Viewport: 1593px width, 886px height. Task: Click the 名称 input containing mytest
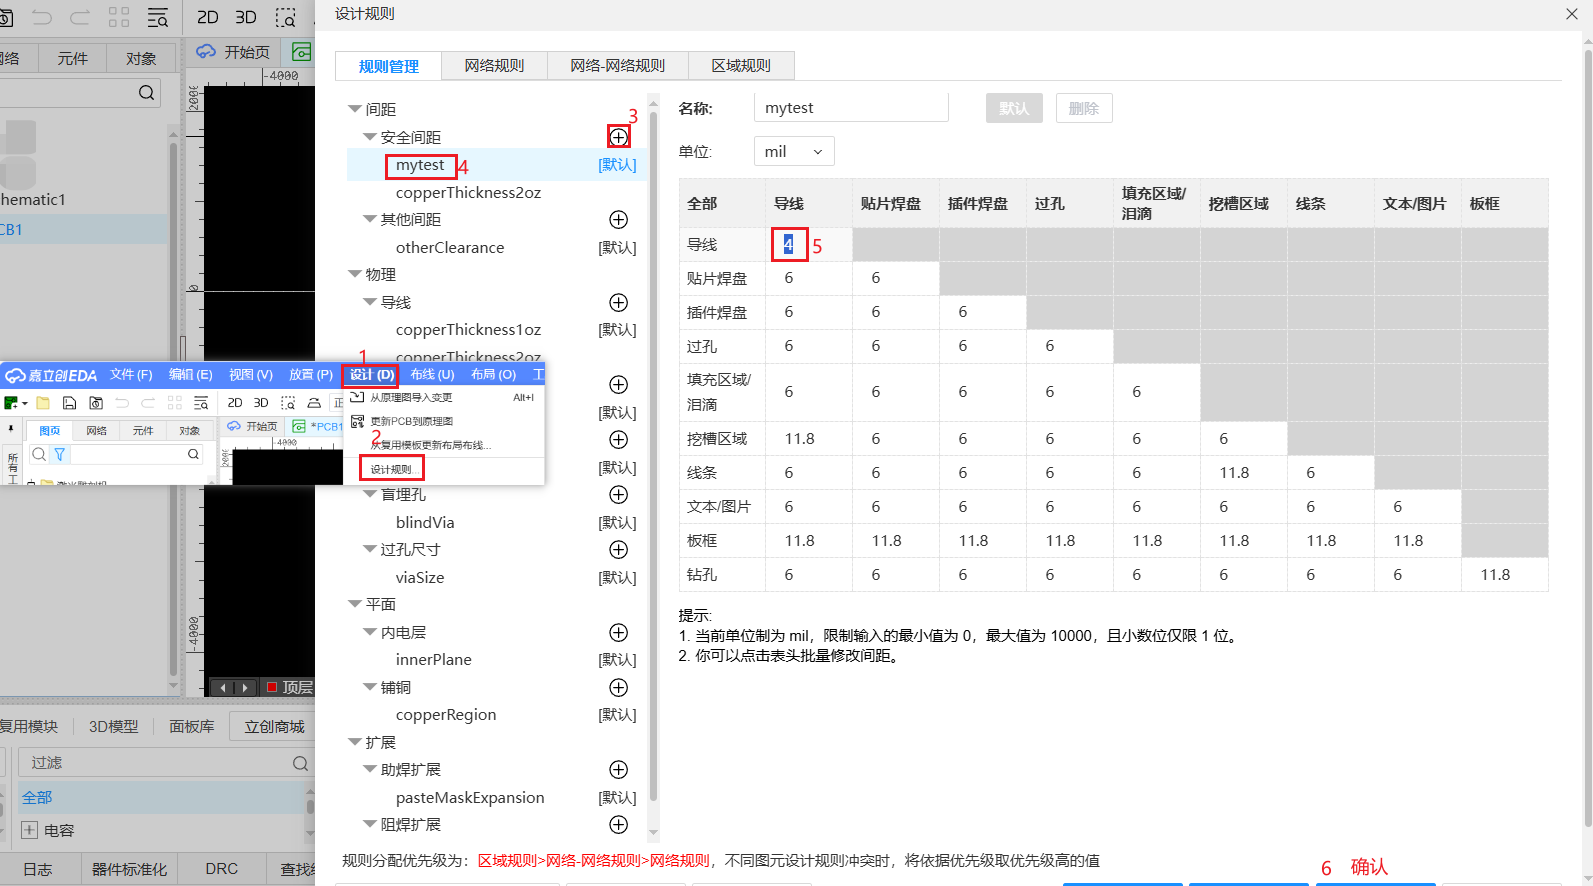[851, 108]
